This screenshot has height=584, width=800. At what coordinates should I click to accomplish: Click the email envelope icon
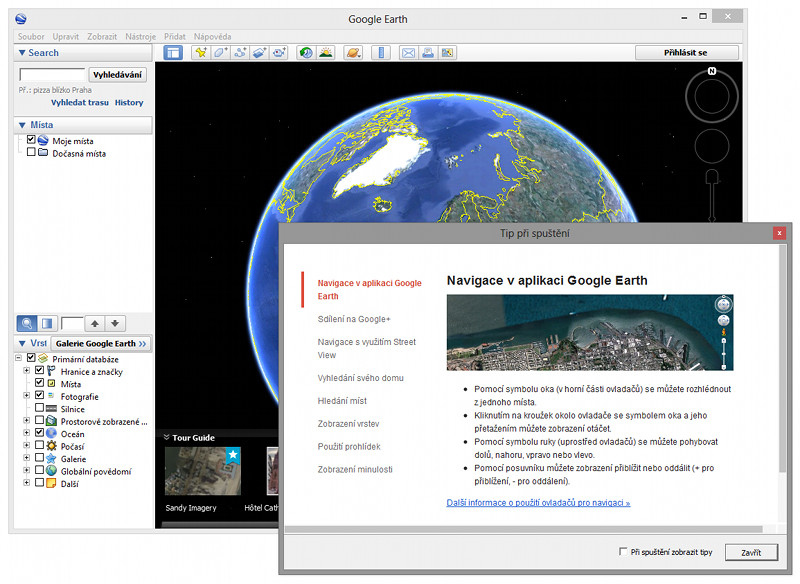click(408, 53)
